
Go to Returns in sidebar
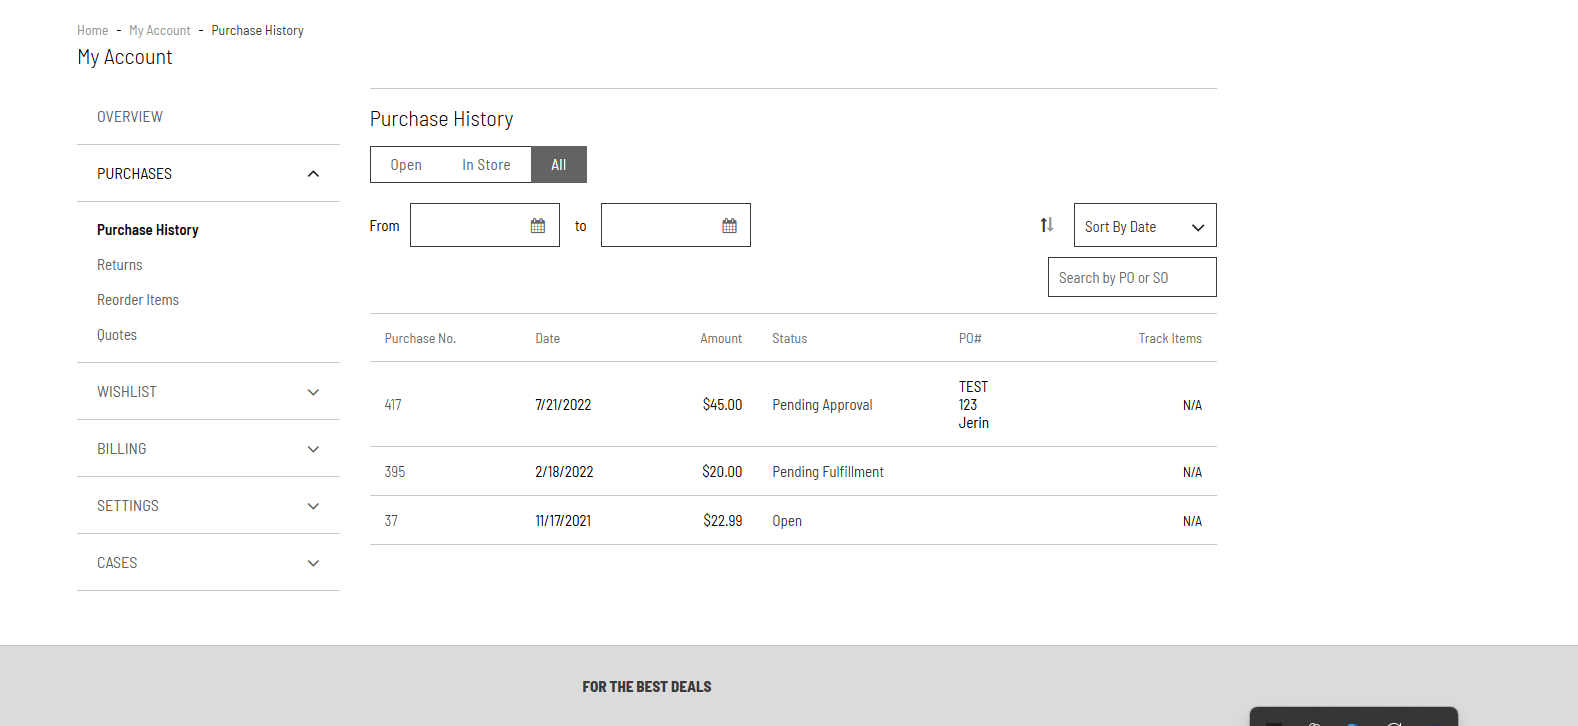(120, 265)
